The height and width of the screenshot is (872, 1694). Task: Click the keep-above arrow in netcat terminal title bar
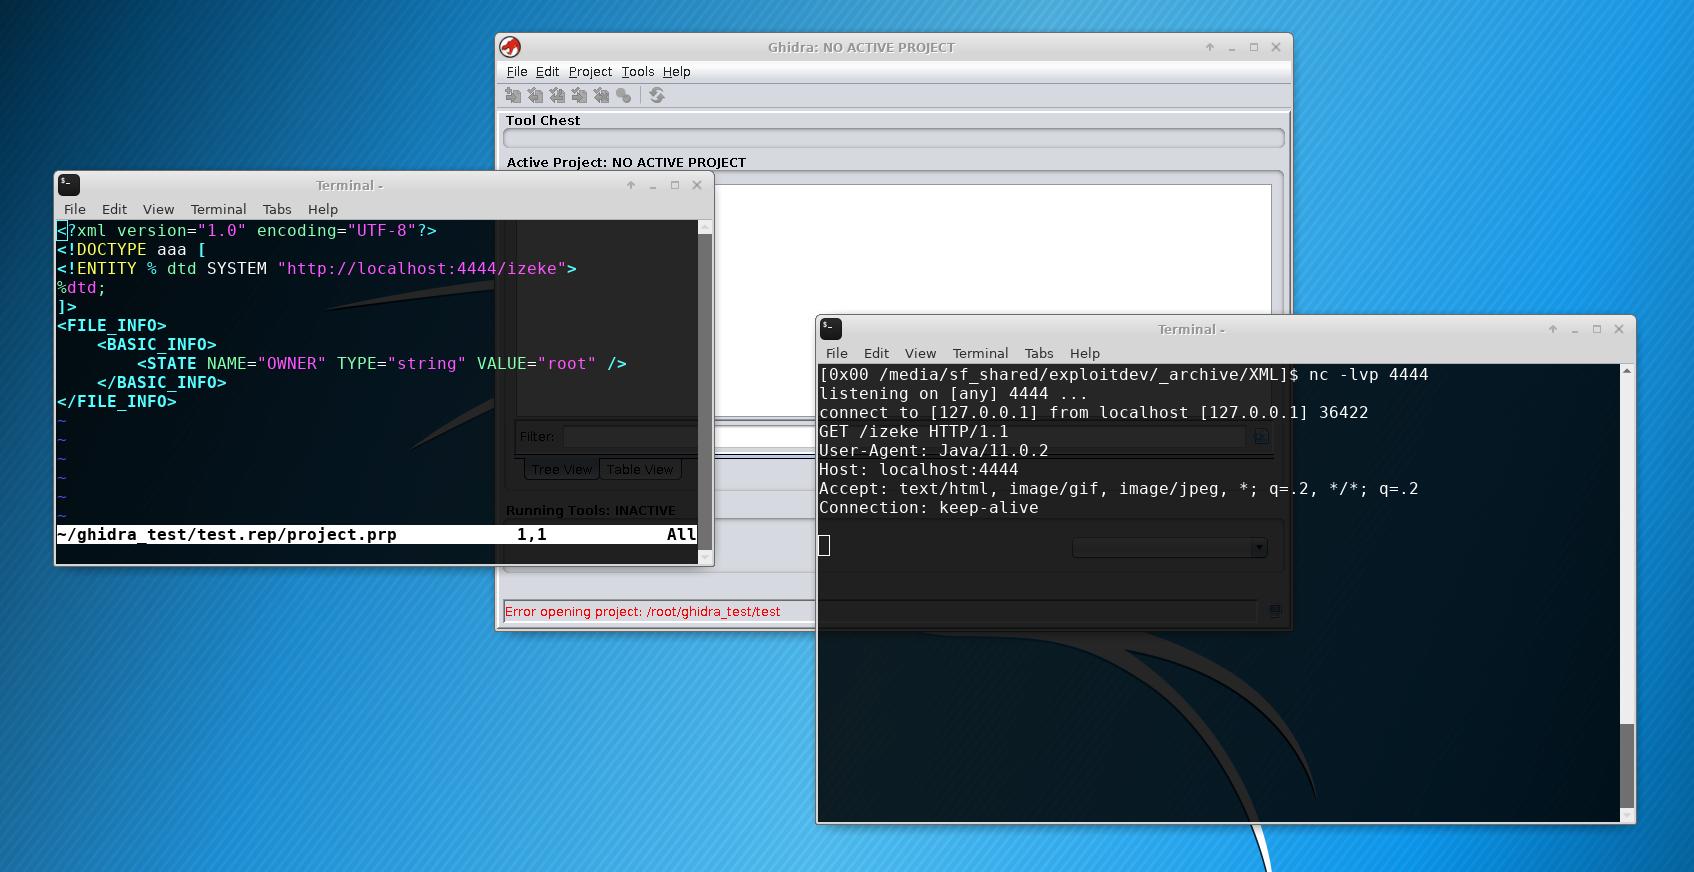[1553, 329]
